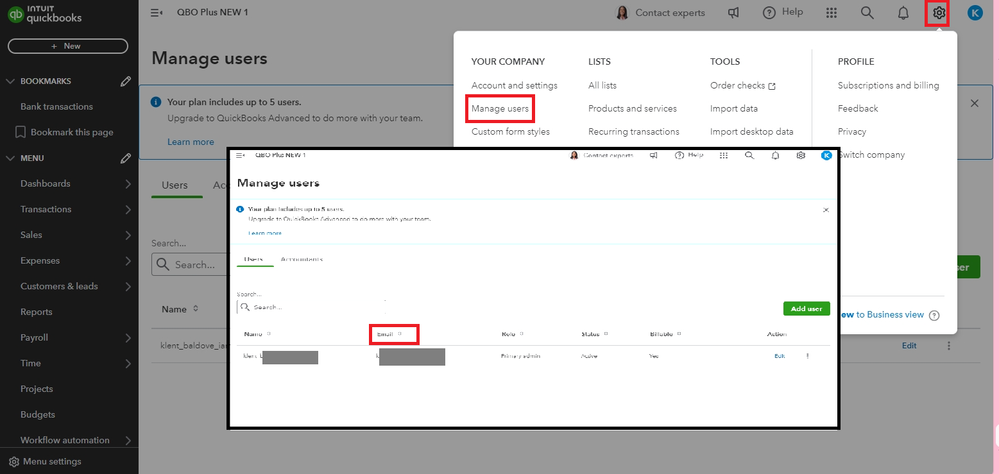
Task: Click the klent_baldove user name cell
Action: pyautogui.click(x=194, y=346)
